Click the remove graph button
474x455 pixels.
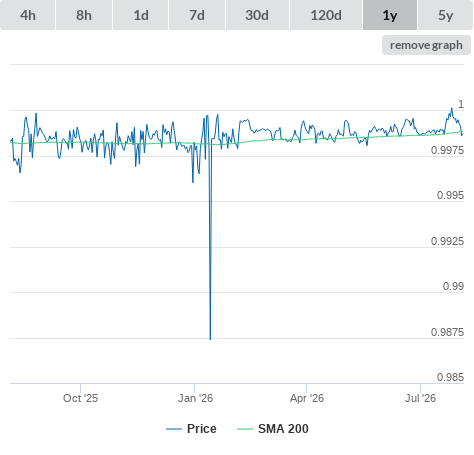[426, 45]
